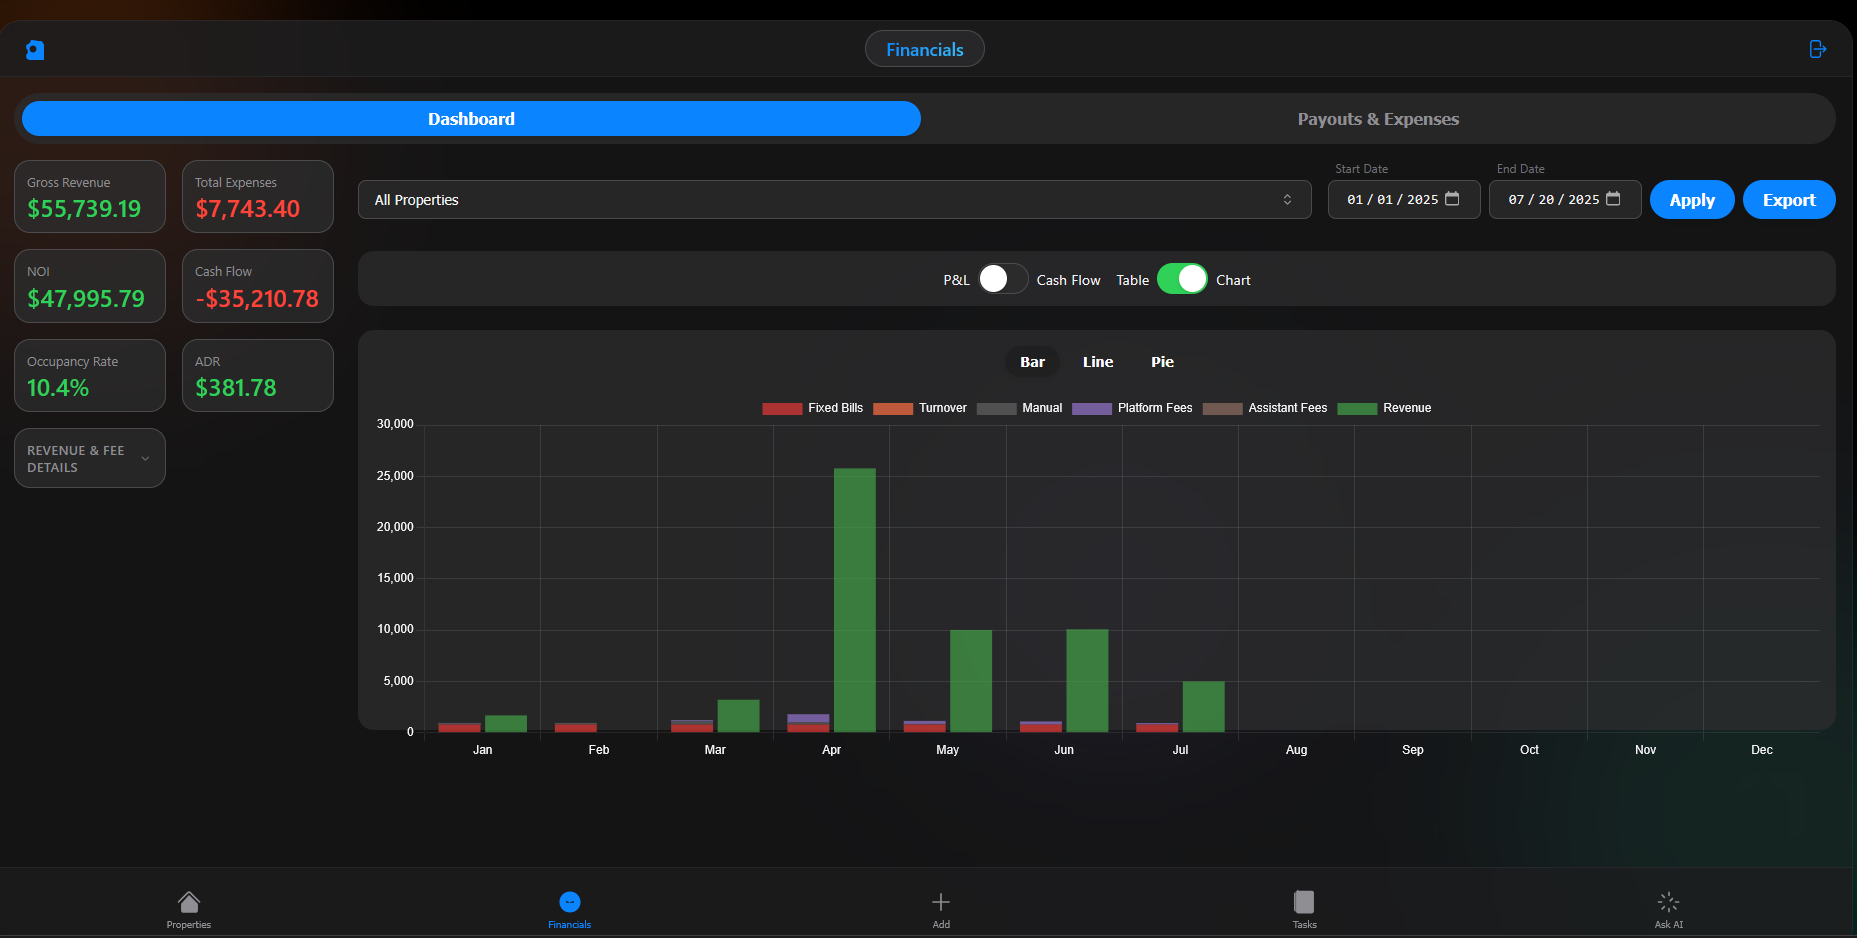1857x938 pixels.
Task: Expand the Revenue & Fee Details panel
Action: click(x=89, y=458)
